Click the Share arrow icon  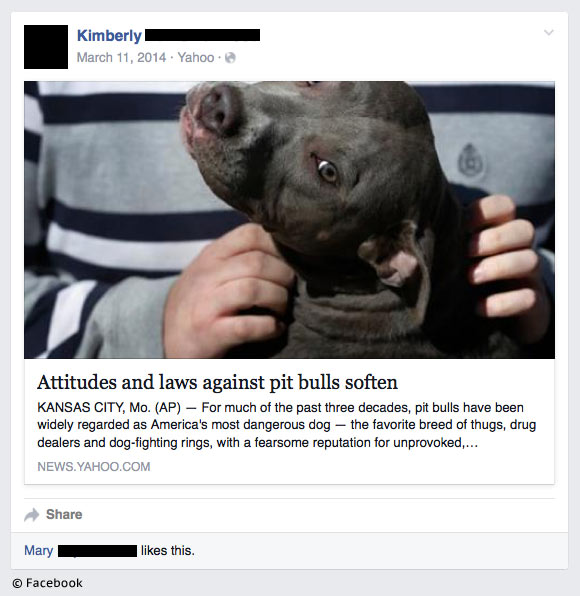pos(32,515)
